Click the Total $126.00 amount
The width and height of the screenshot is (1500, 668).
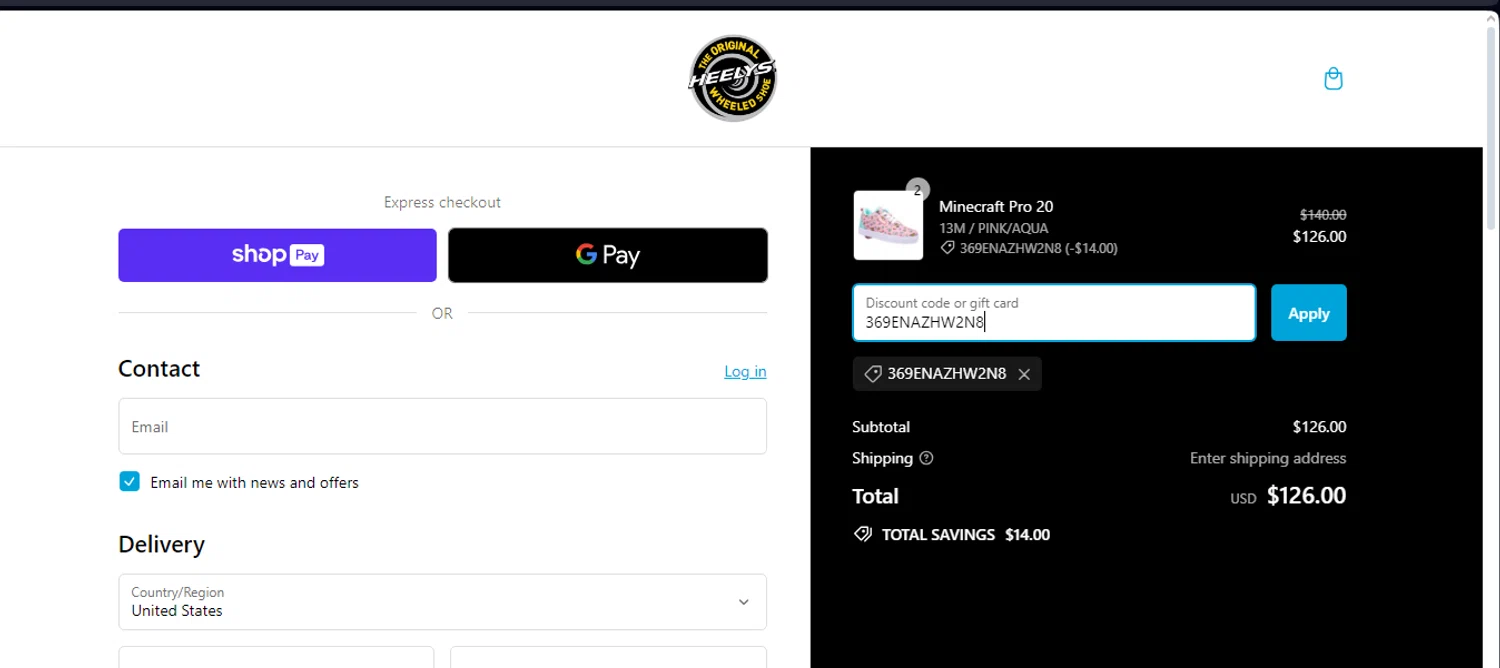pos(1306,496)
